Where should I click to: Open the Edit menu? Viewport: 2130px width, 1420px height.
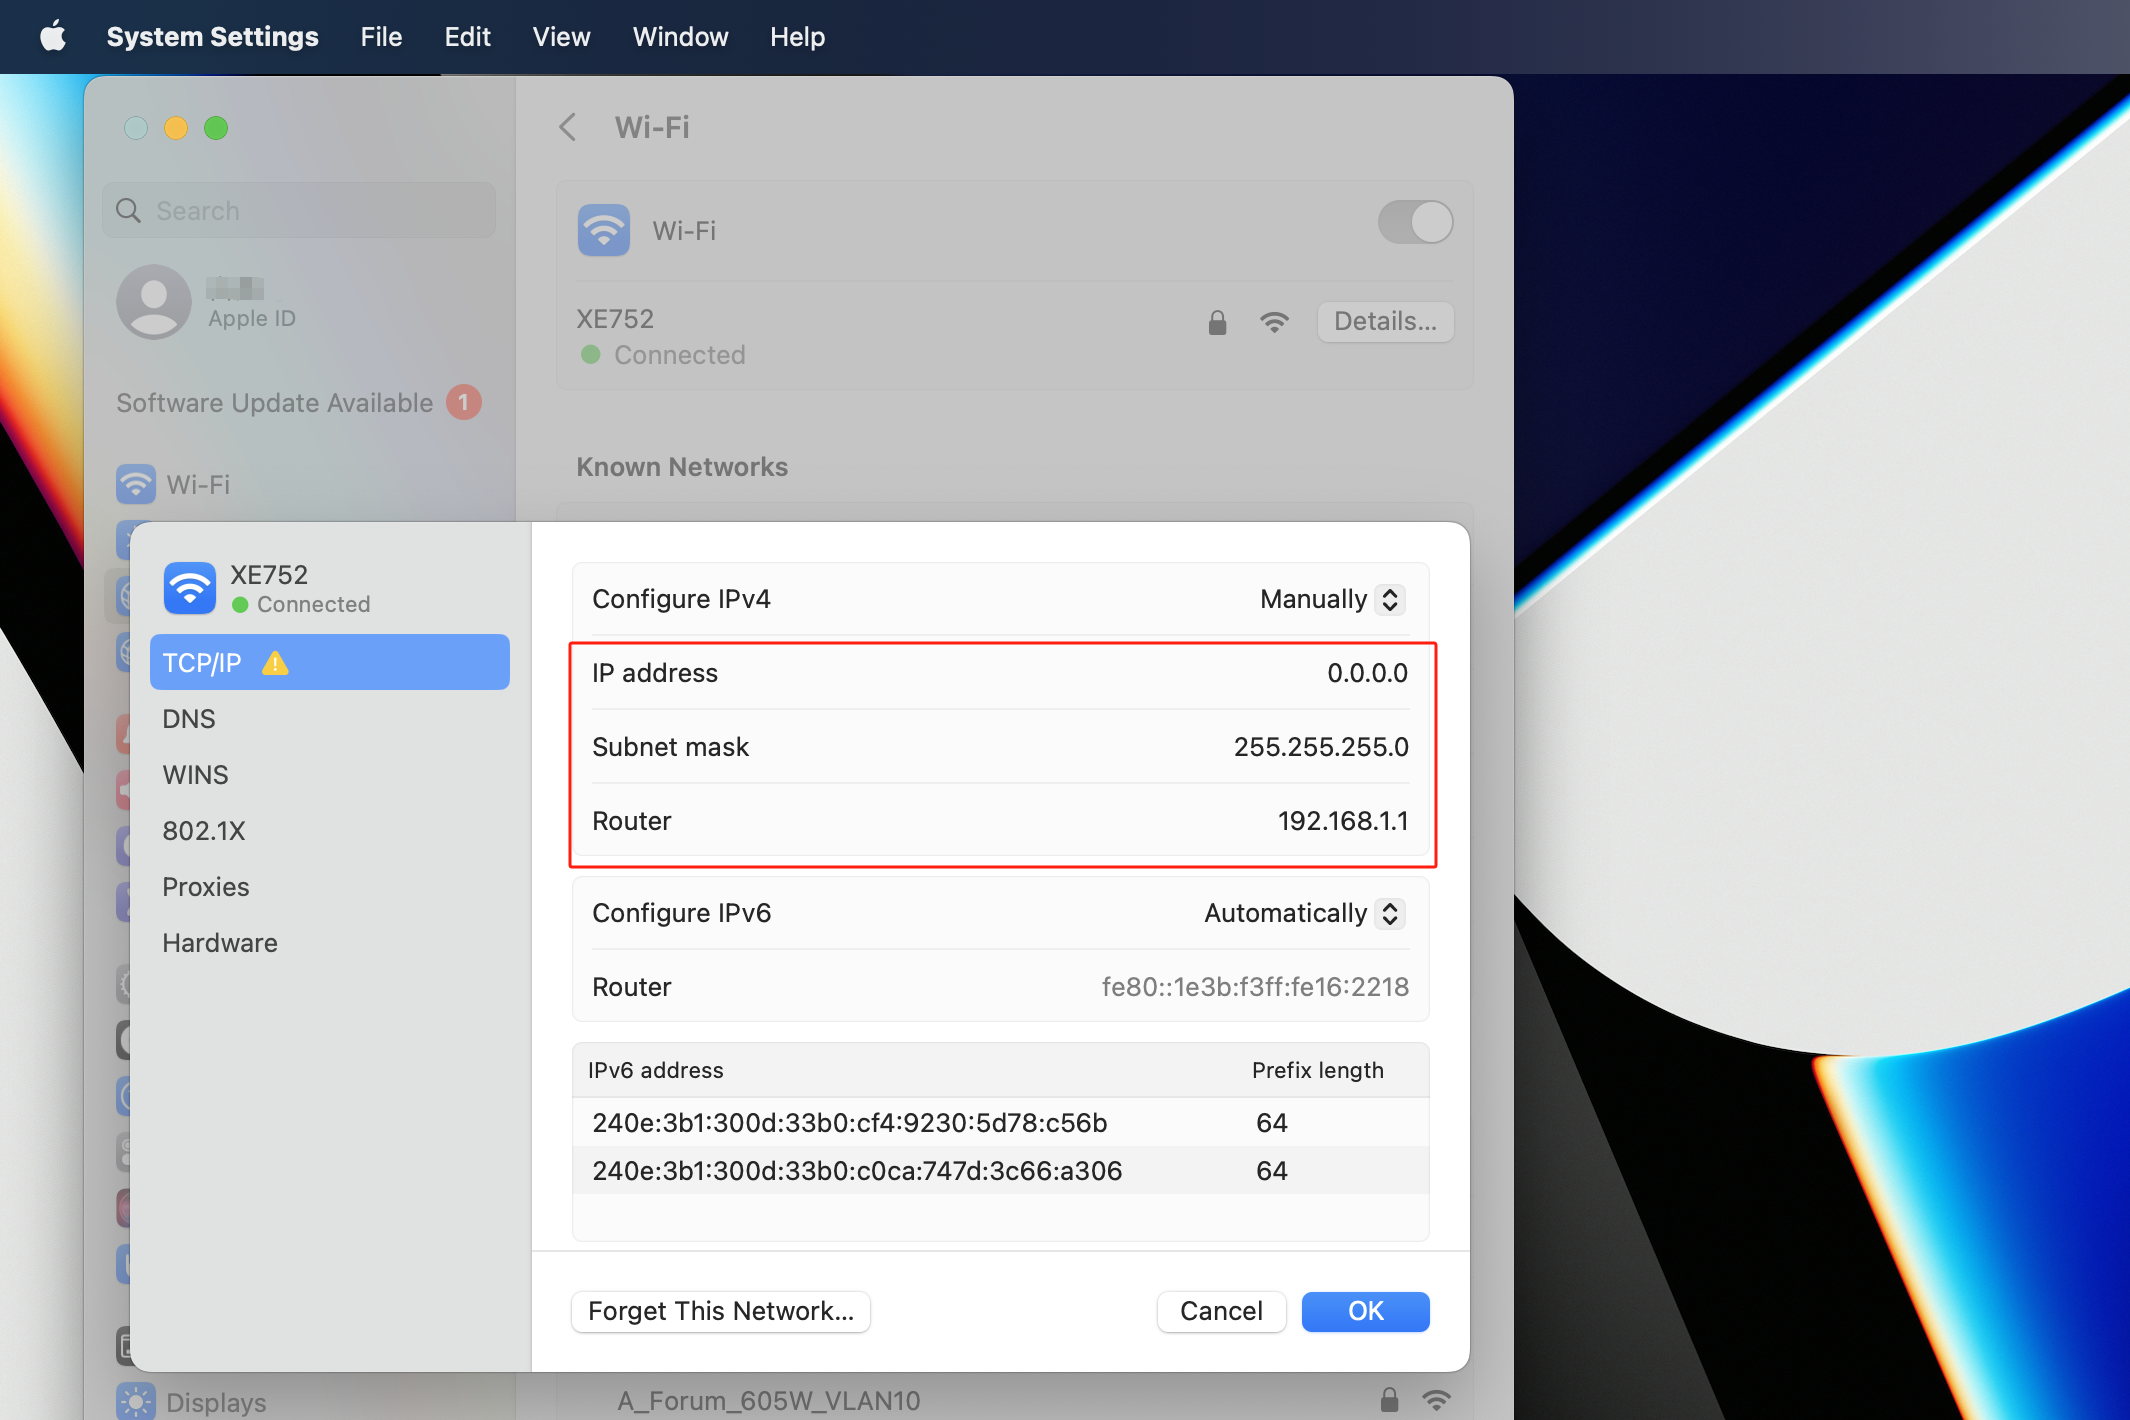[467, 37]
